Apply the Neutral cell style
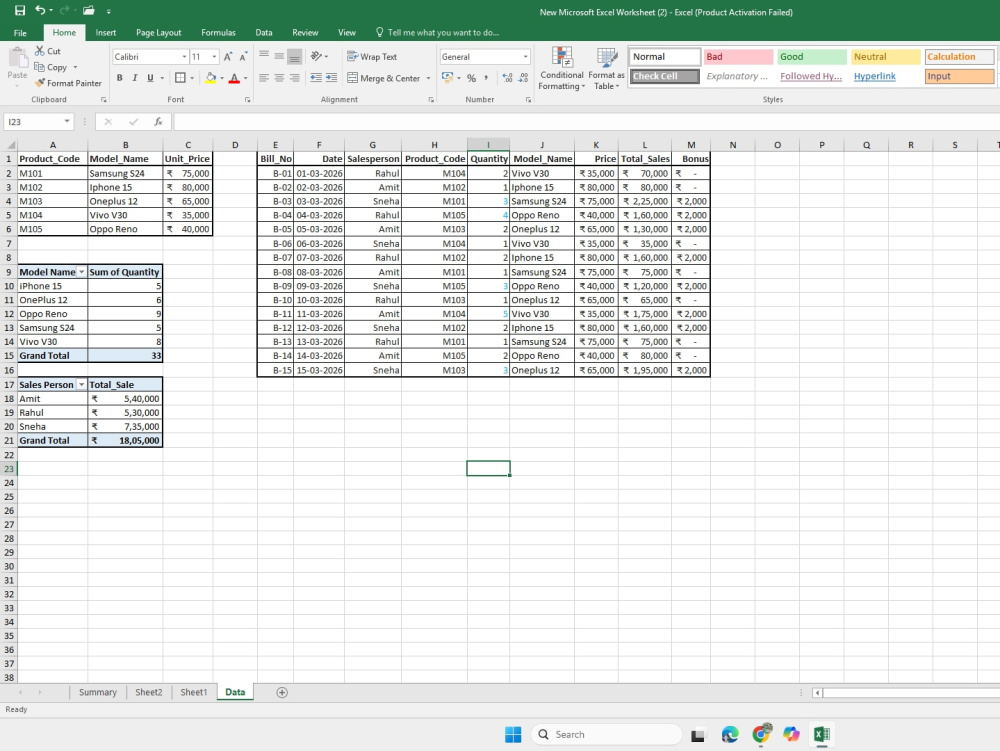The width and height of the screenshot is (1000, 751). coord(886,57)
